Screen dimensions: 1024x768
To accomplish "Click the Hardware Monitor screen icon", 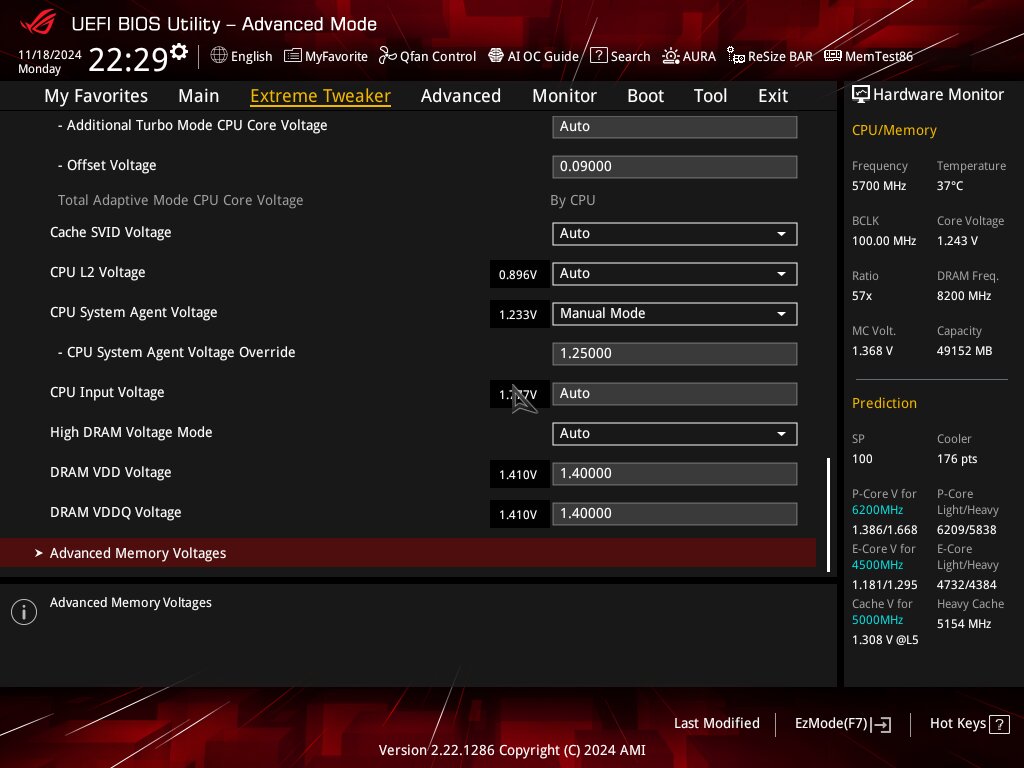I will click(x=861, y=95).
